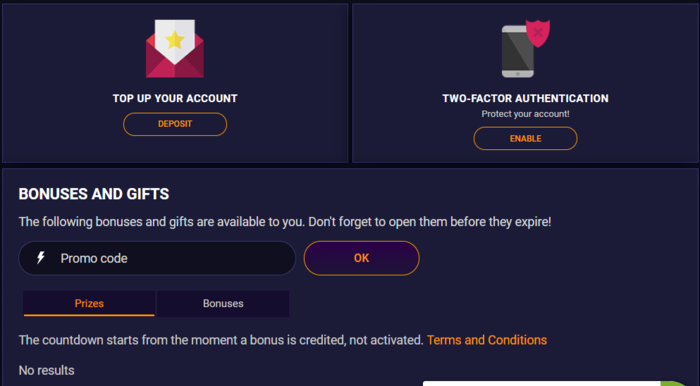
Task: Click the TOP UP YOUR ACCOUNT heading
Action: [x=175, y=99]
